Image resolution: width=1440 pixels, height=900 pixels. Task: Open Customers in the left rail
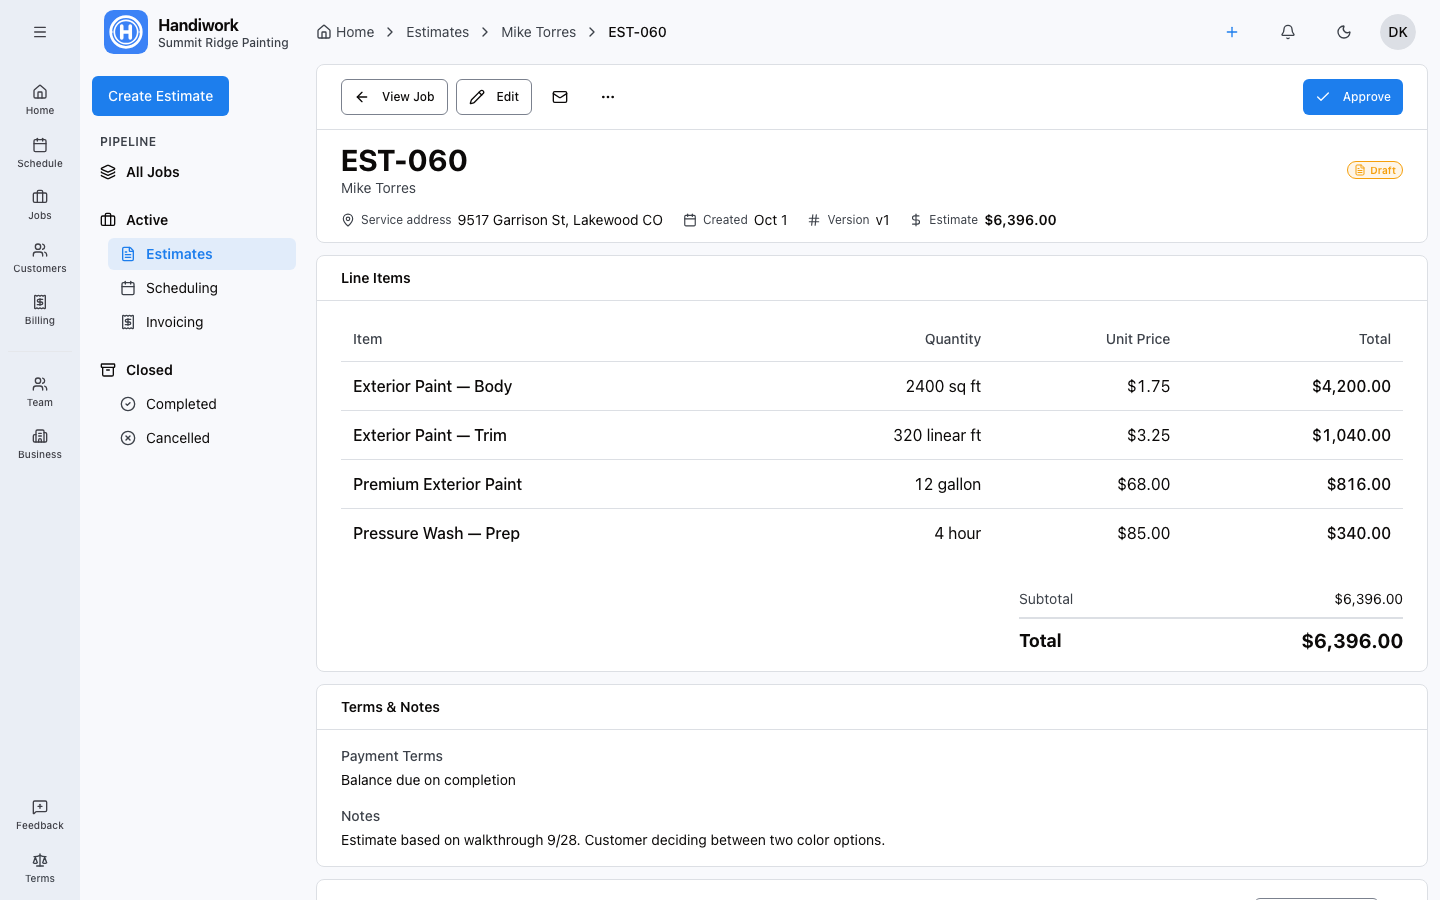tap(40, 257)
